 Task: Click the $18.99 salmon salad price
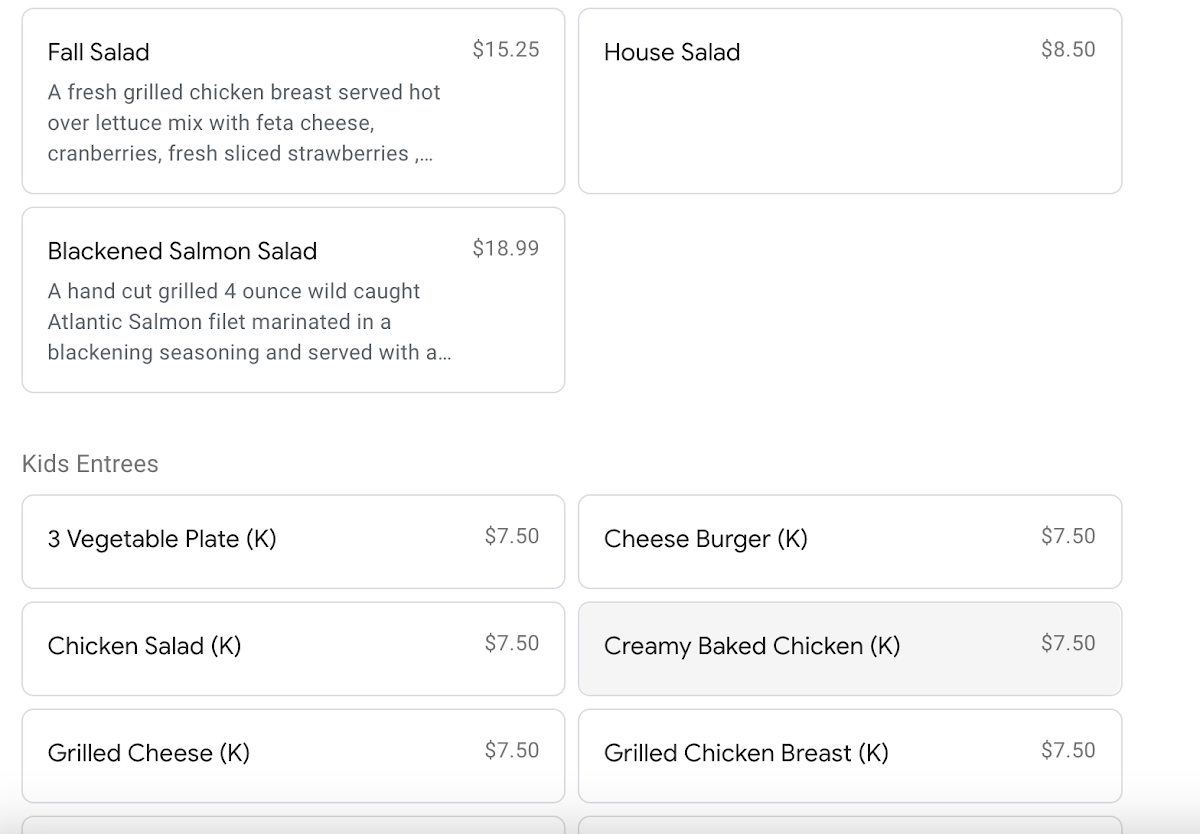coord(506,248)
